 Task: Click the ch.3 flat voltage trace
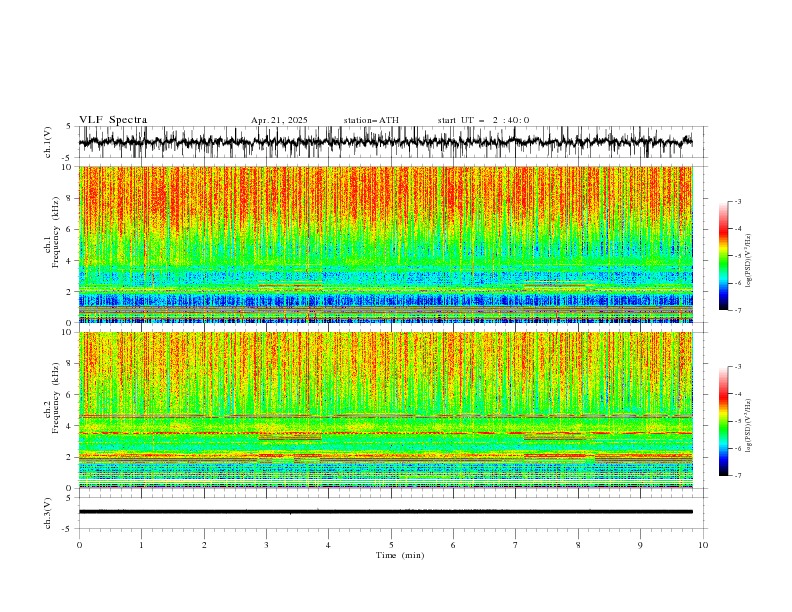click(385, 512)
